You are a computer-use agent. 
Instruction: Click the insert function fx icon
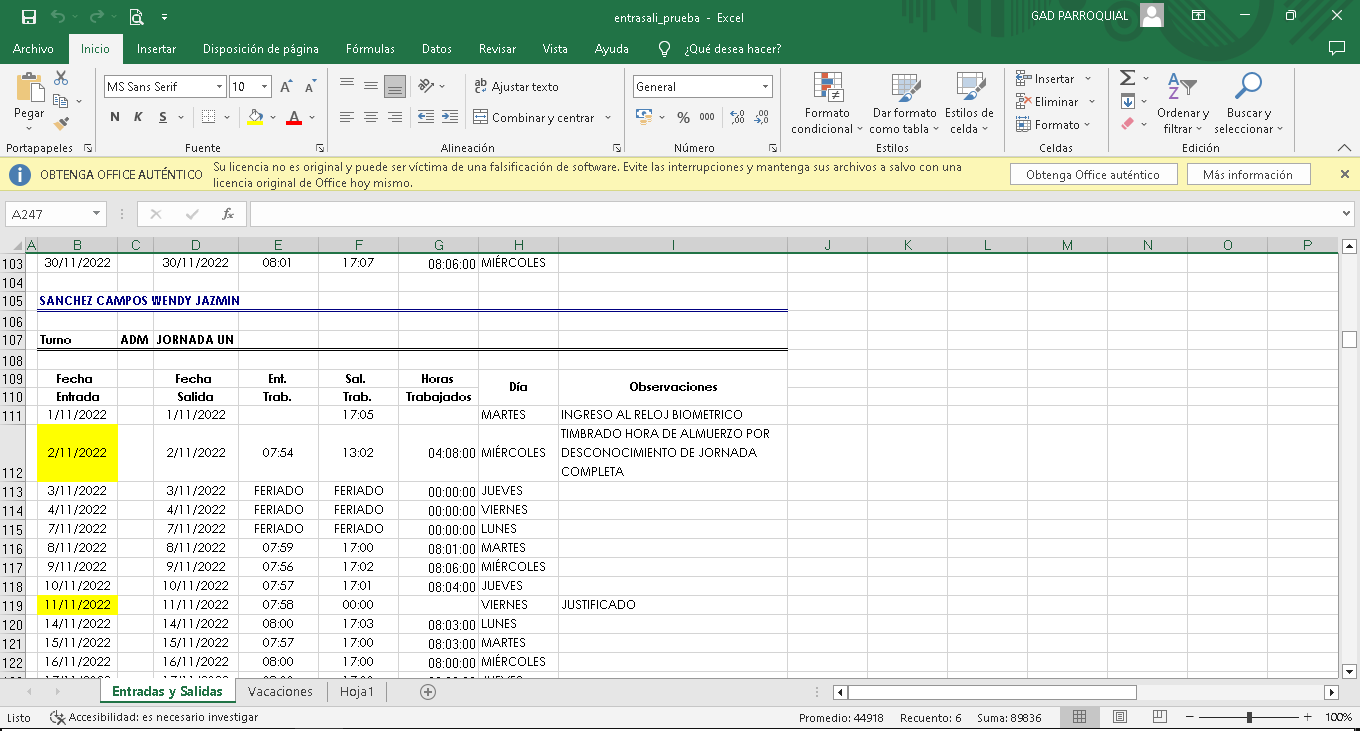coord(228,214)
